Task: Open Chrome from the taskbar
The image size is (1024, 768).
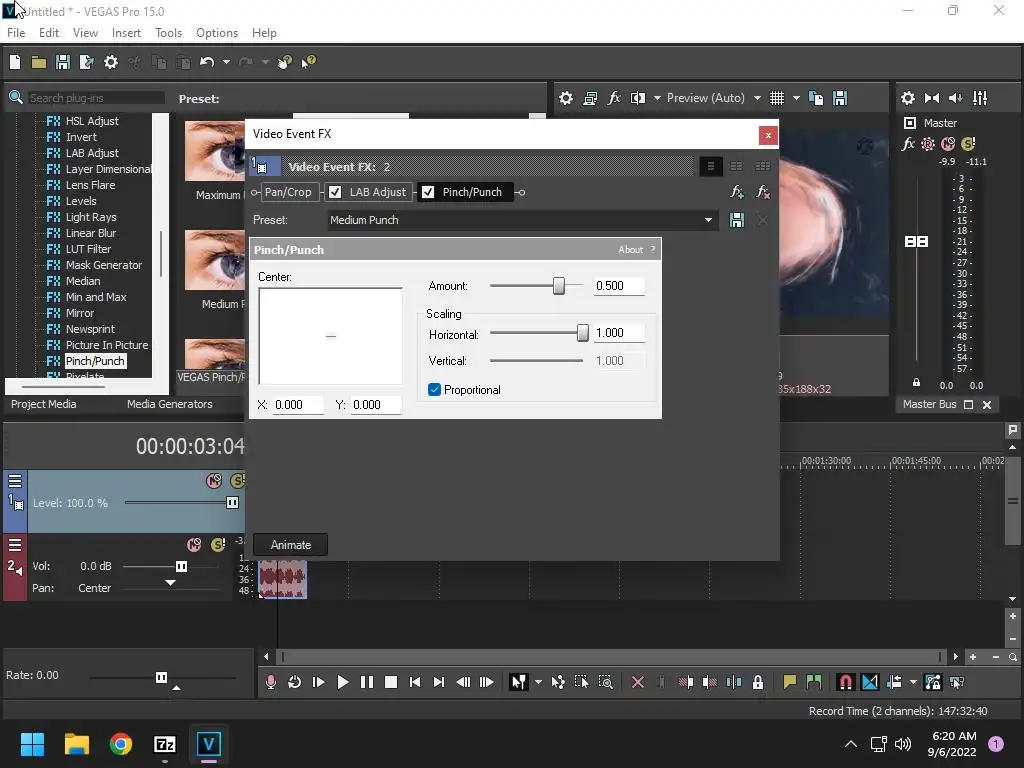Action: [121, 744]
